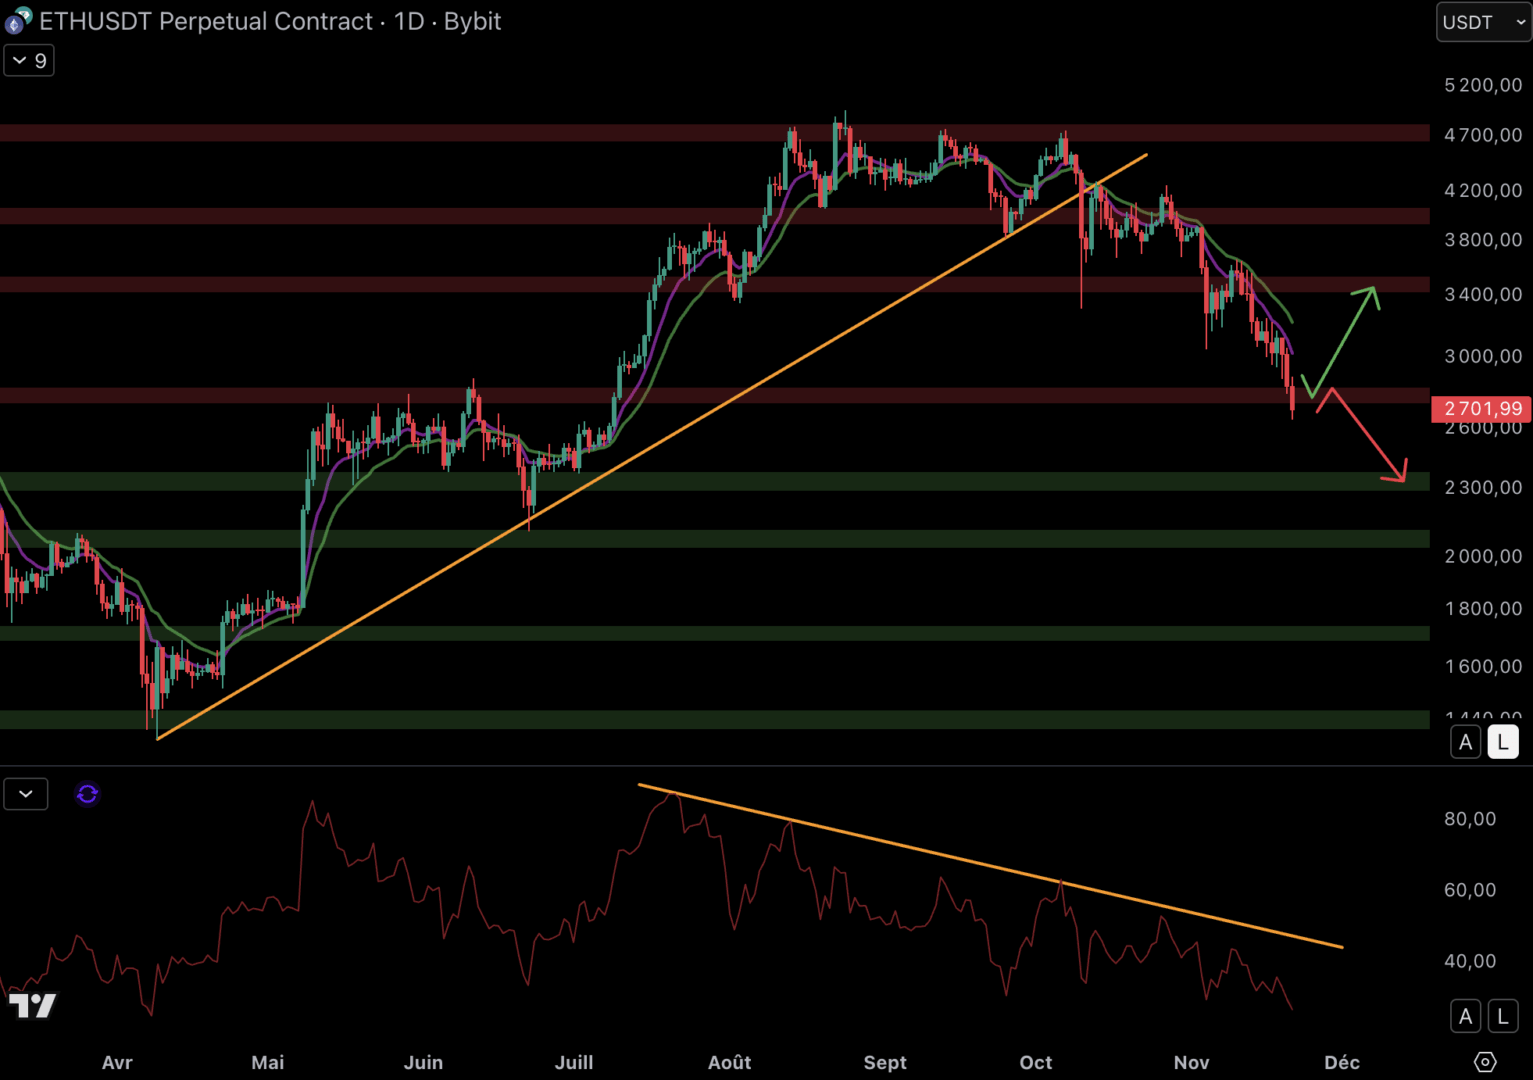Image resolution: width=1533 pixels, height=1080 pixels.
Task: Toggle log scale 'L' on the main price pane
Action: click(1502, 742)
